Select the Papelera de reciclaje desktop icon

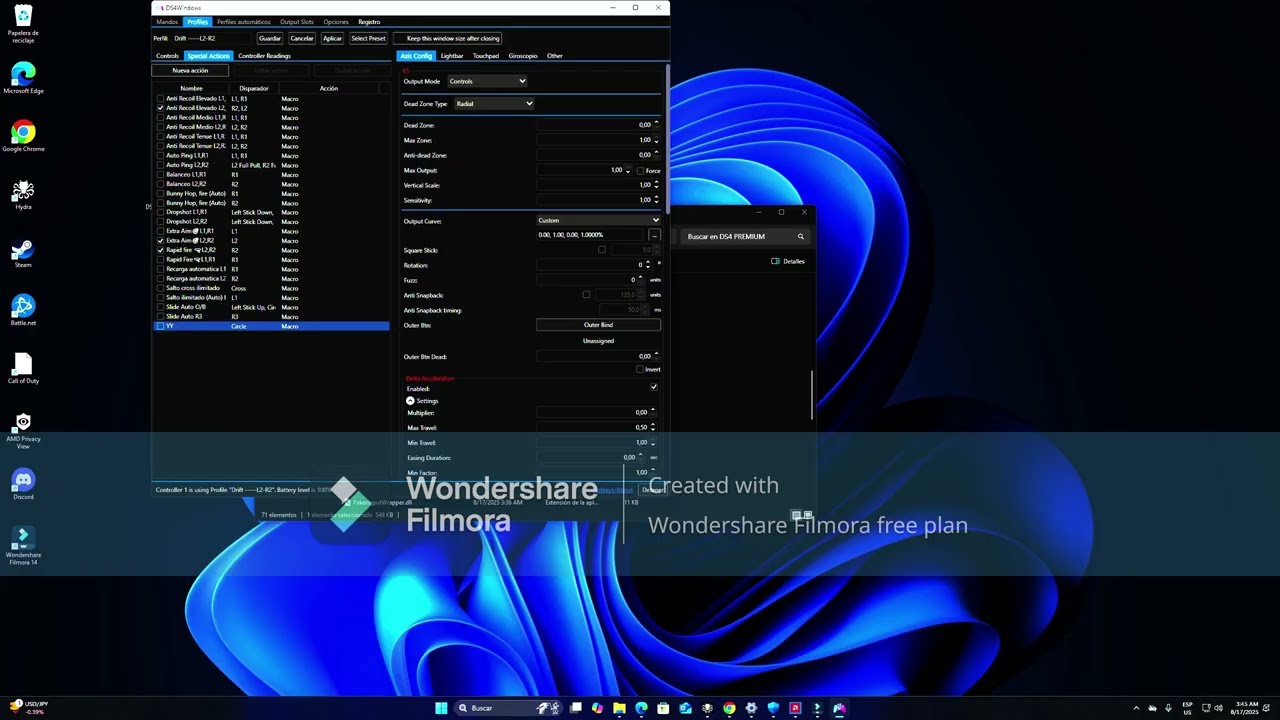tap(23, 22)
